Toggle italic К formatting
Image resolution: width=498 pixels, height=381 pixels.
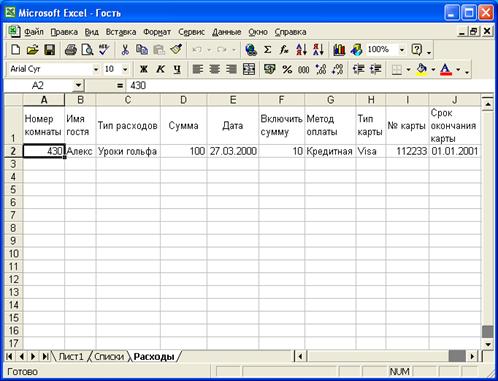pos(160,69)
